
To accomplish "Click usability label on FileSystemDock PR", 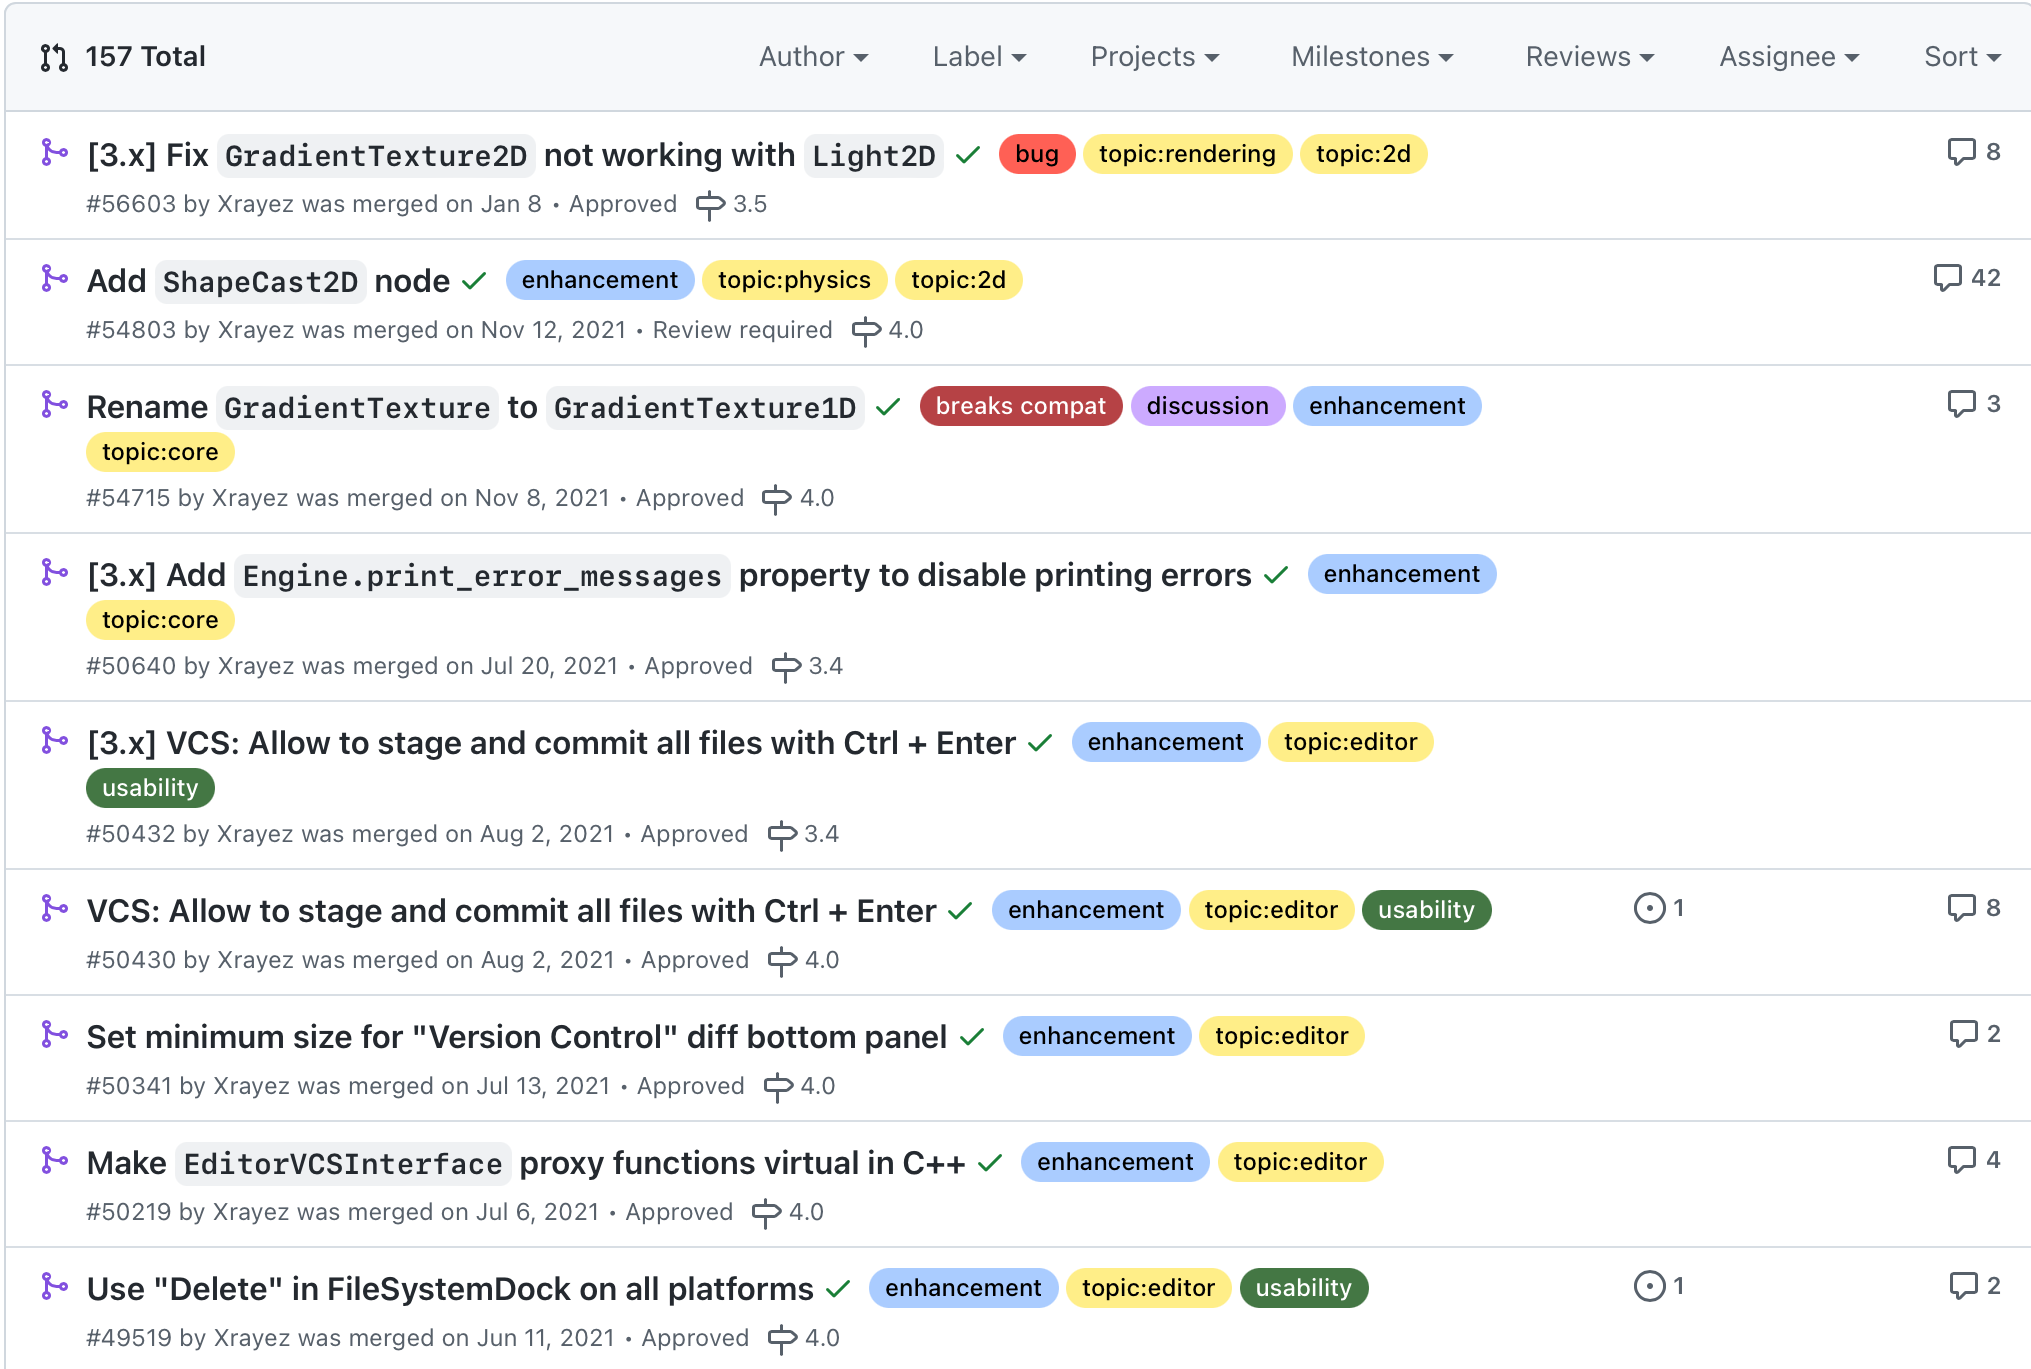I will coord(1304,1288).
